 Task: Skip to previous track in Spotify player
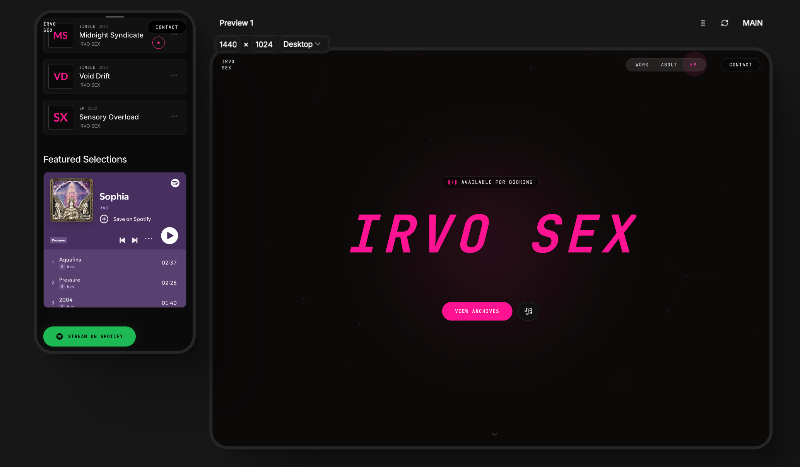[122, 240]
